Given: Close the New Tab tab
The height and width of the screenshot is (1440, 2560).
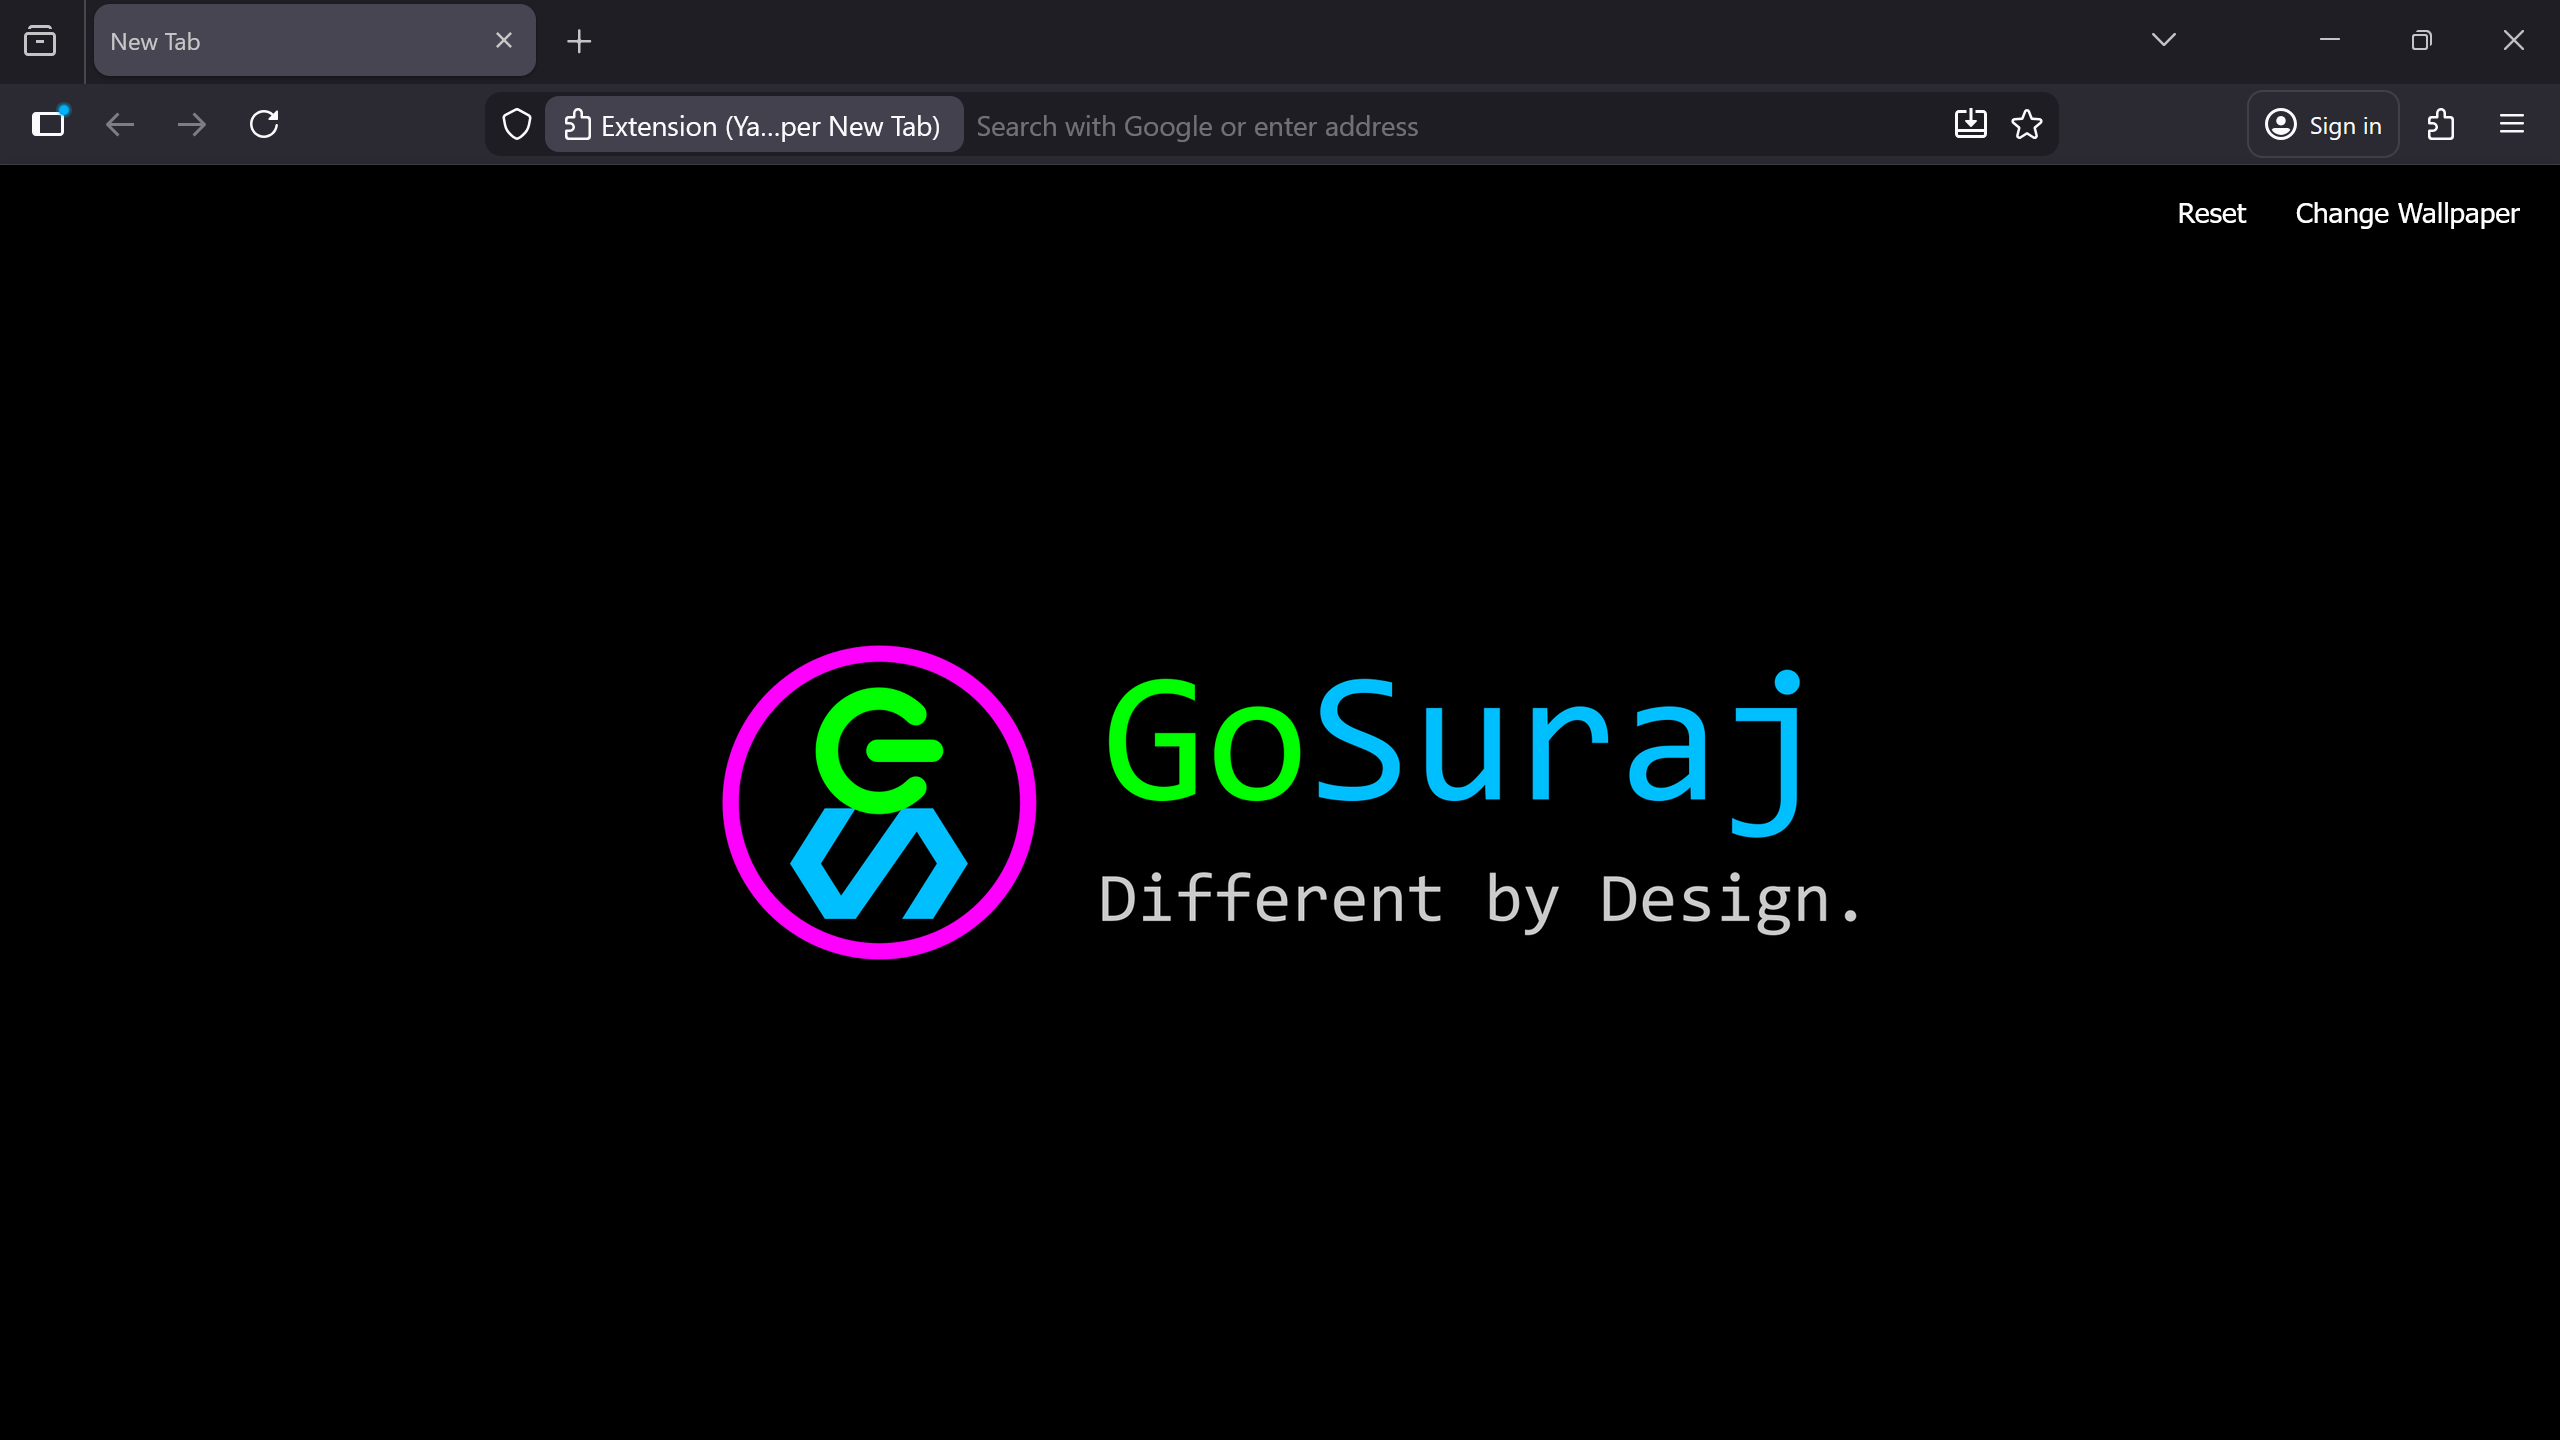Looking at the screenshot, I should [503, 40].
